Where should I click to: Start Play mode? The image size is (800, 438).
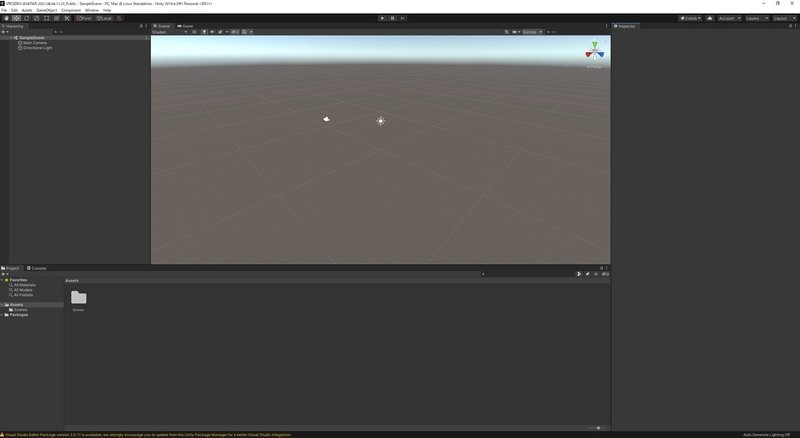click(382, 18)
